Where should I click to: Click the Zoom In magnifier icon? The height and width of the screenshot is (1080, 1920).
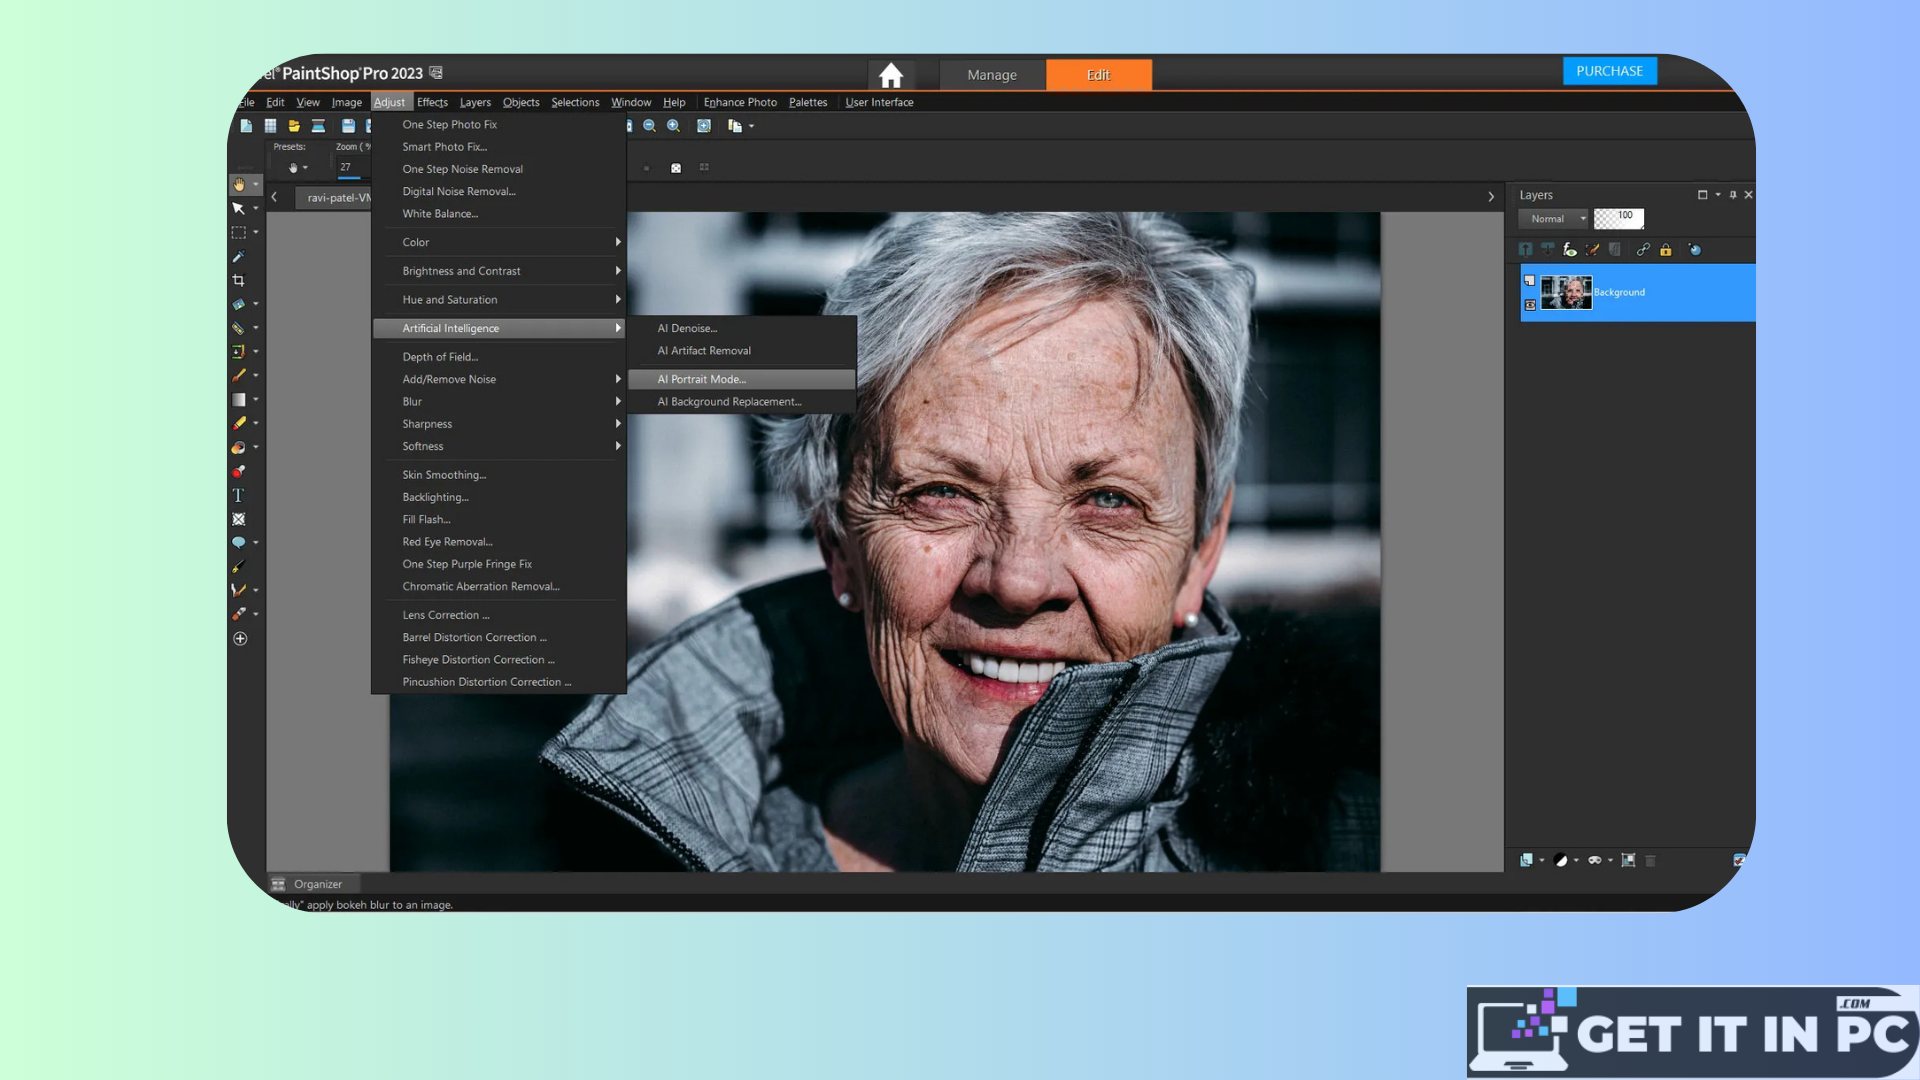[x=674, y=126]
